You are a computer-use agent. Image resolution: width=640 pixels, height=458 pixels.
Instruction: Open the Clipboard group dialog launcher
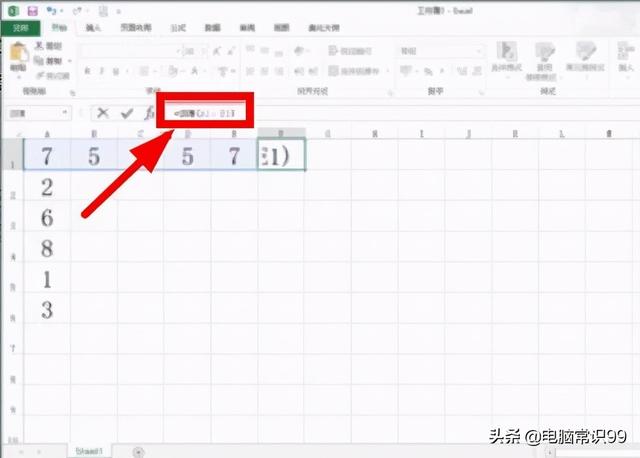(x=73, y=93)
